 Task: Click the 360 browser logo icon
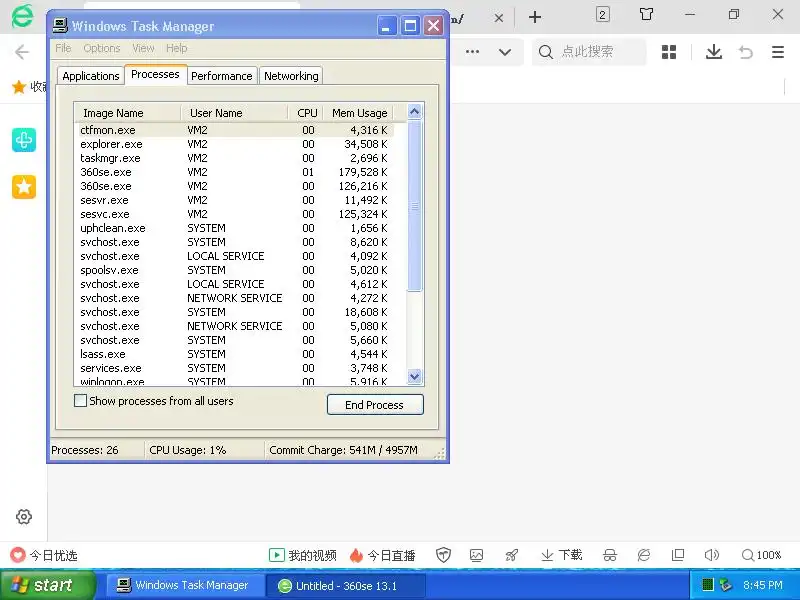pos(22,16)
